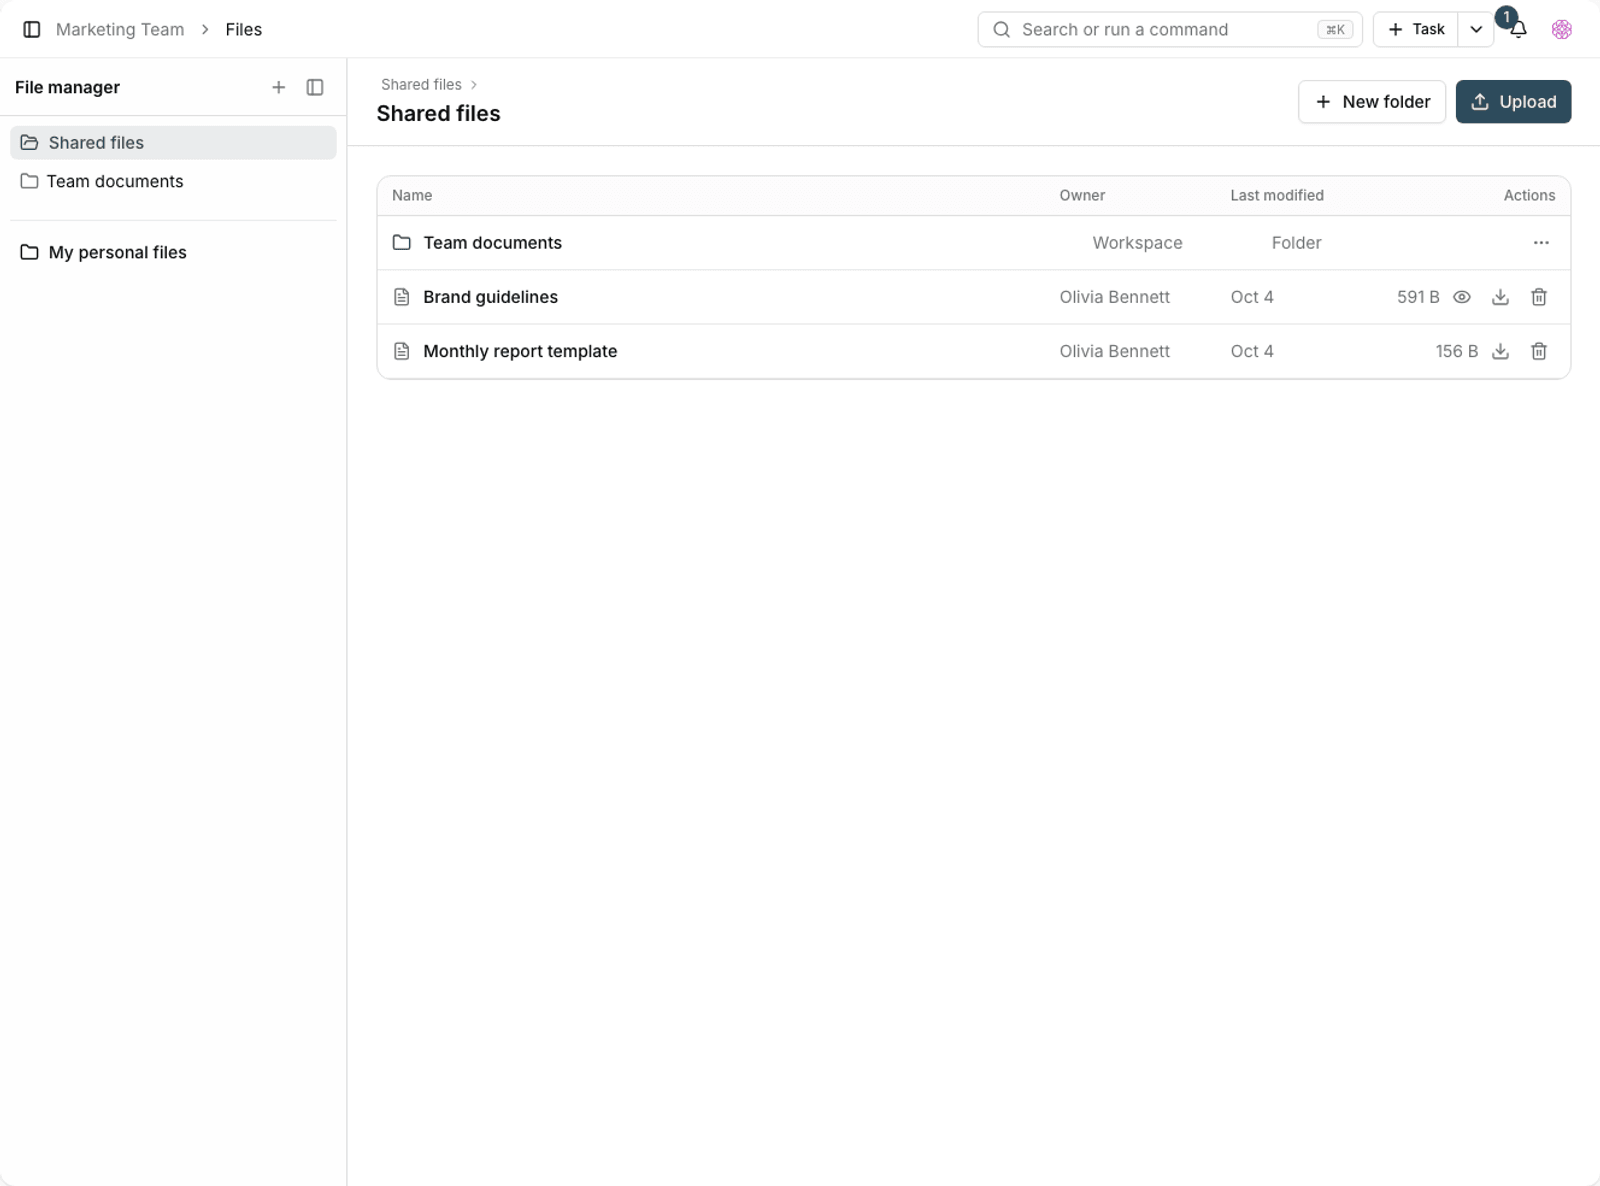Open Team documents in sidebar
Viewport: 1600px width, 1186px height.
173,181
